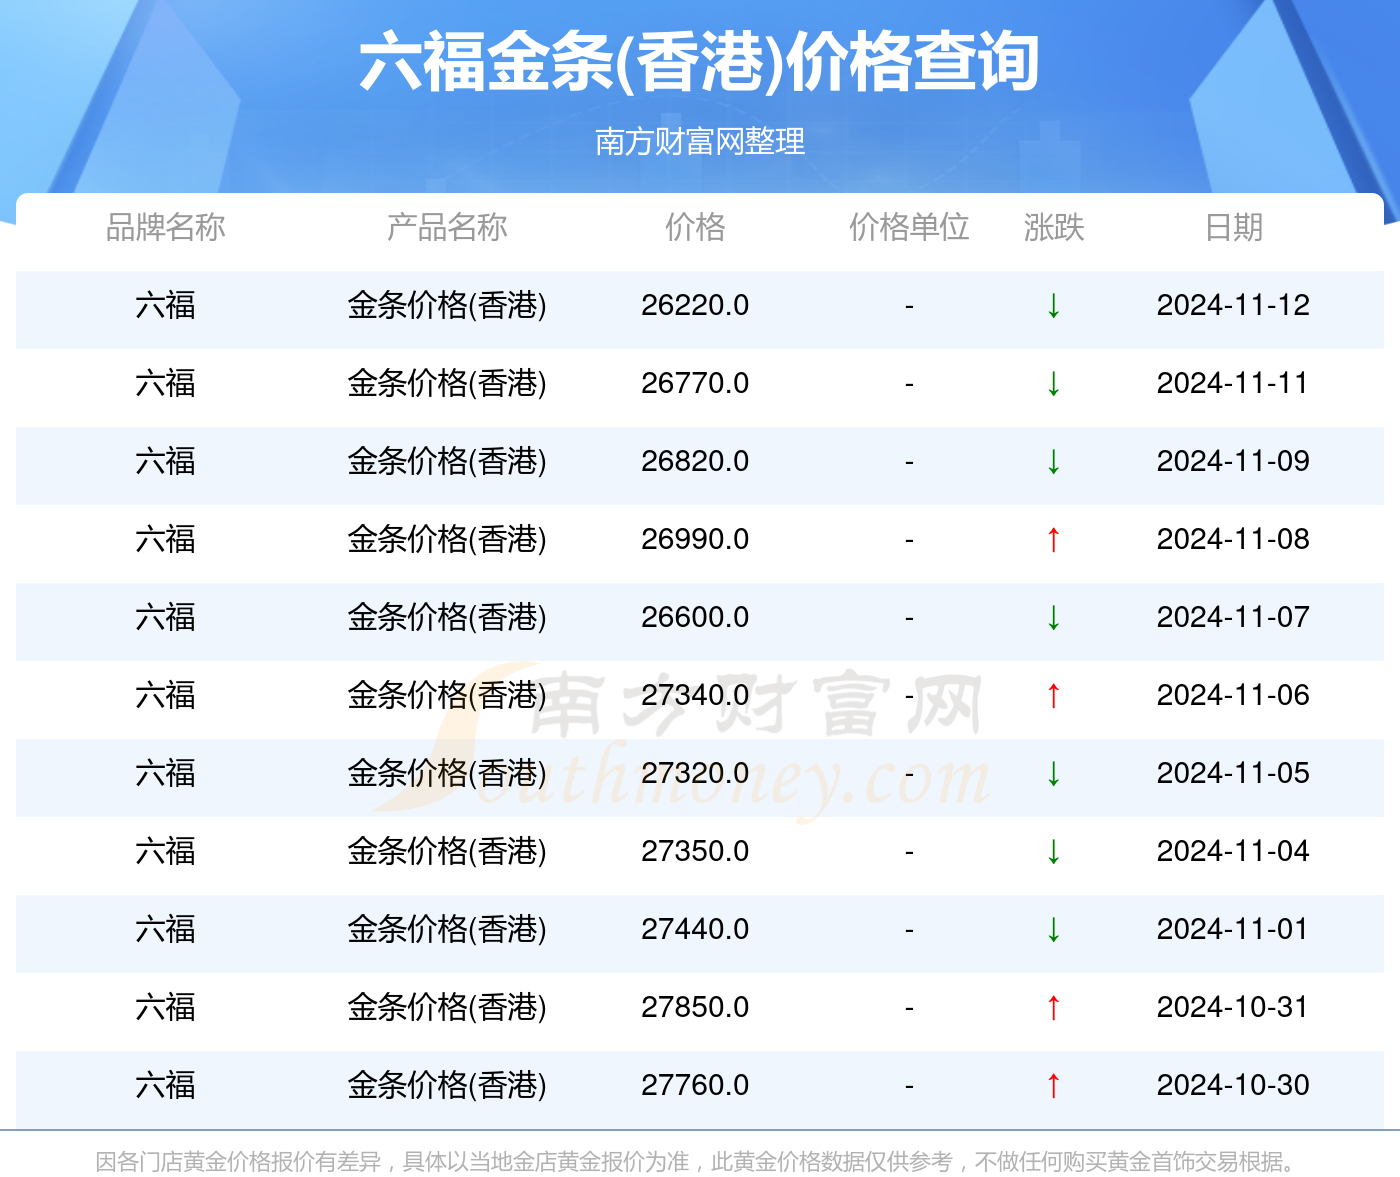Click 六福 brand in the 2024-10-30 row
Image resolution: width=1400 pixels, height=1177 pixels.
point(165,1085)
